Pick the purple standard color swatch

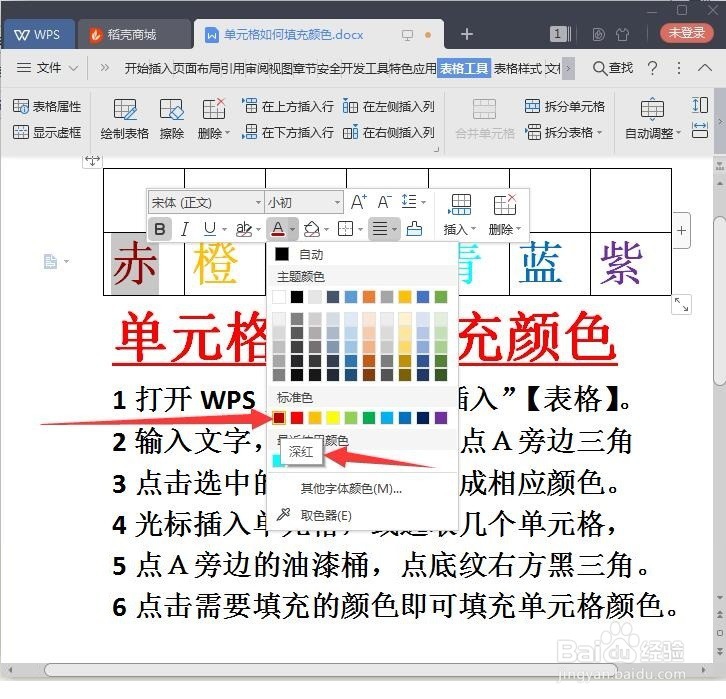[x=441, y=418]
